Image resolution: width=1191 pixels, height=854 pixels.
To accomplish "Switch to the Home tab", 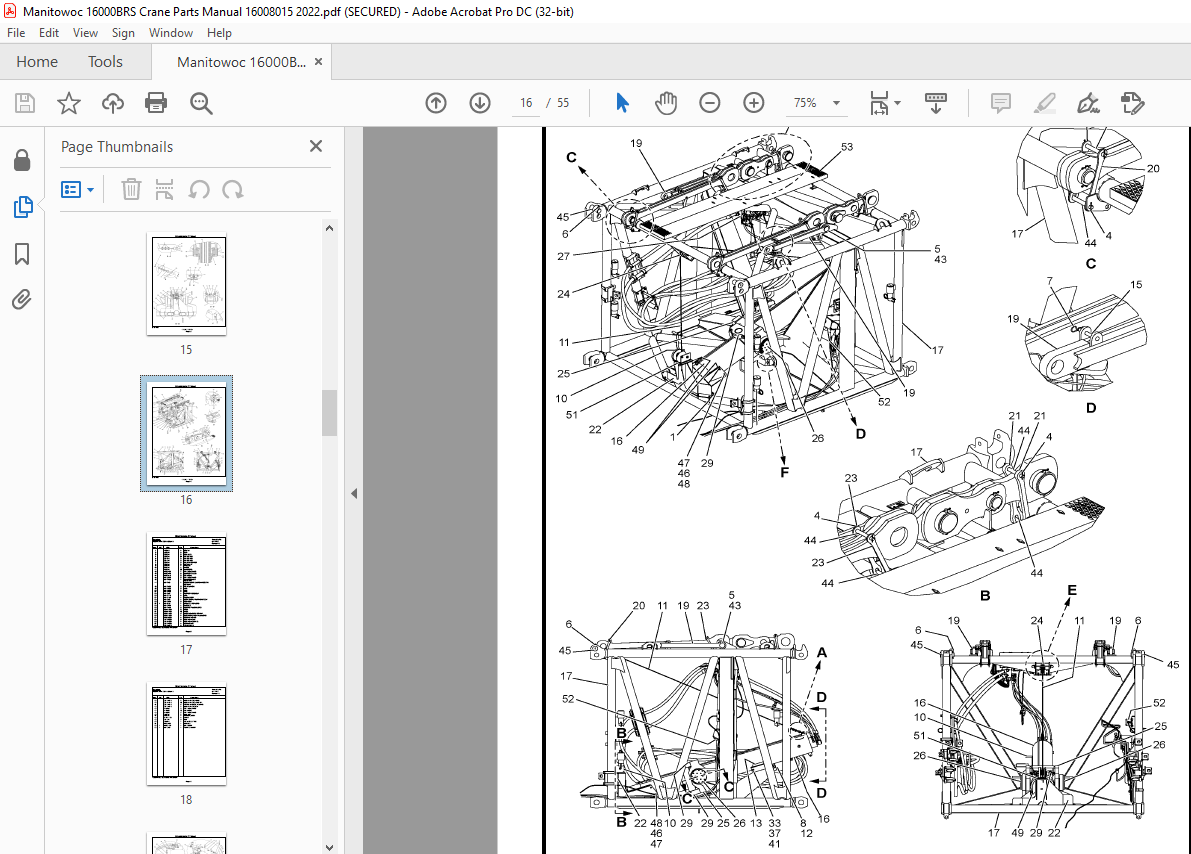I will point(37,62).
